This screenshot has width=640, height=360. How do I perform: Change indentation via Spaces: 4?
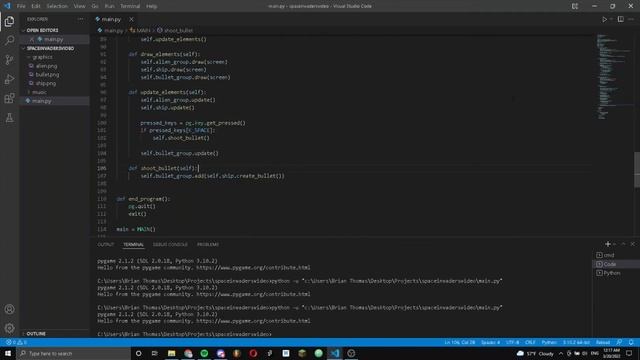(490, 342)
